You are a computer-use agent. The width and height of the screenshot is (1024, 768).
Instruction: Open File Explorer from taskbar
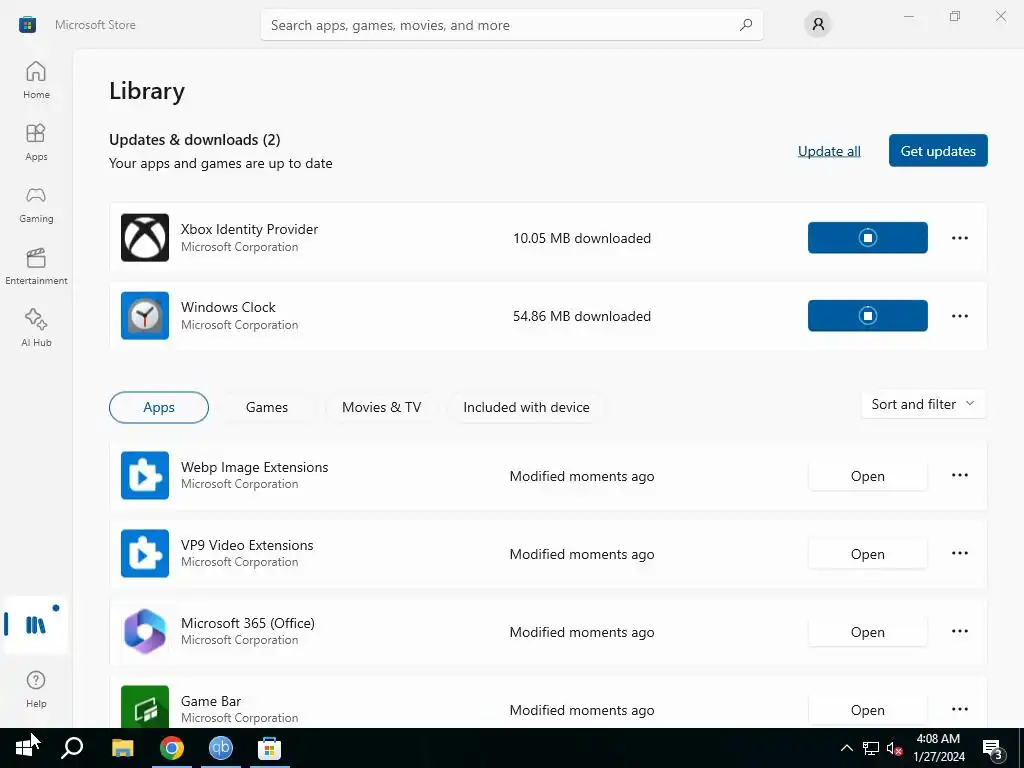122,748
